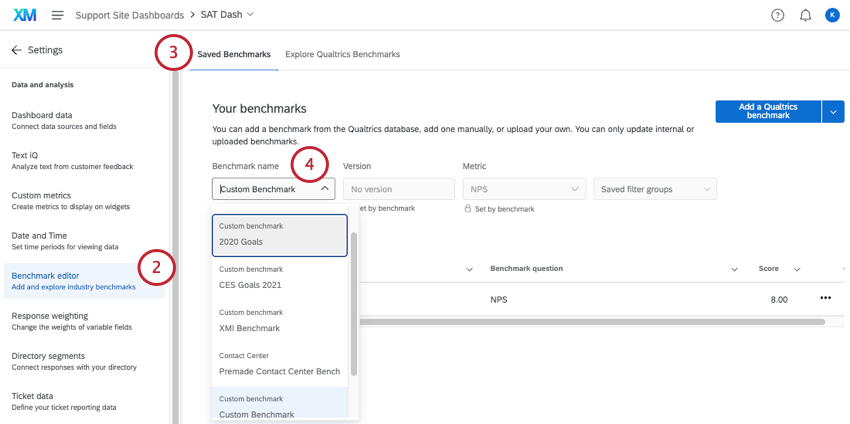Screen dimensions: 850x424
Task: Open the Saved filter groups dropdown
Action: coord(655,189)
